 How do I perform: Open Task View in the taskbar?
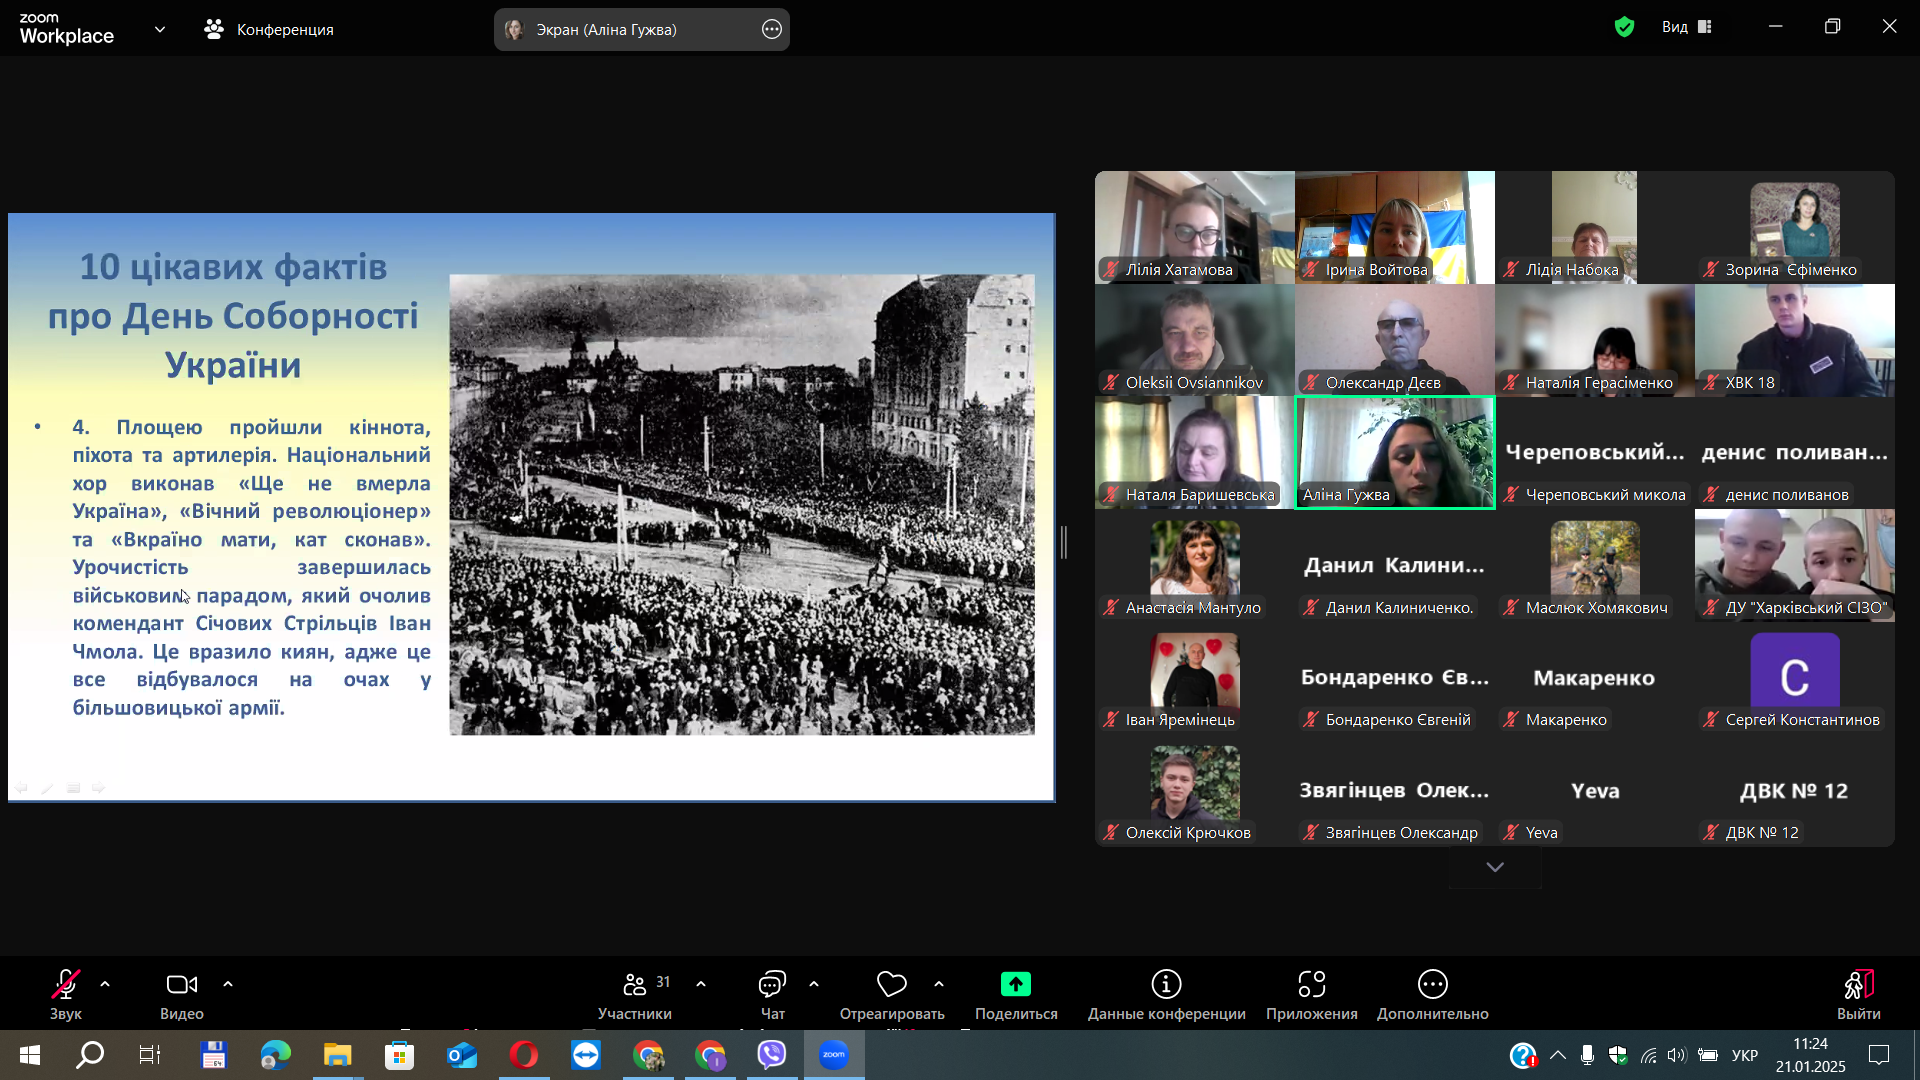[x=150, y=1055]
